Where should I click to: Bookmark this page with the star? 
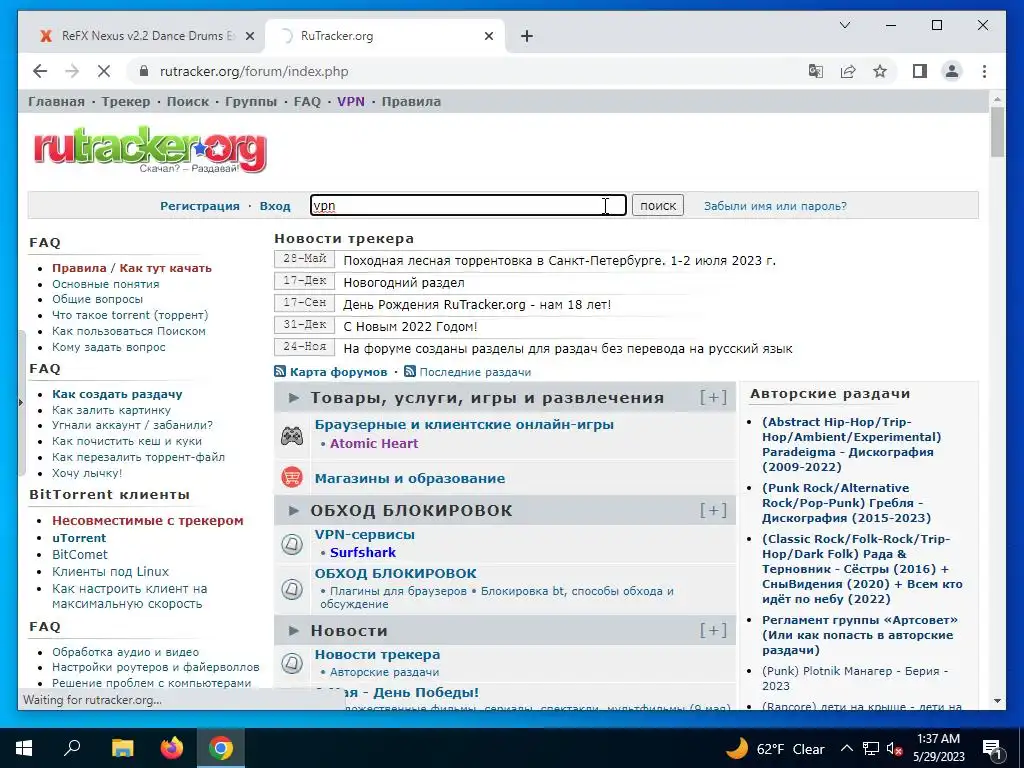click(x=880, y=71)
